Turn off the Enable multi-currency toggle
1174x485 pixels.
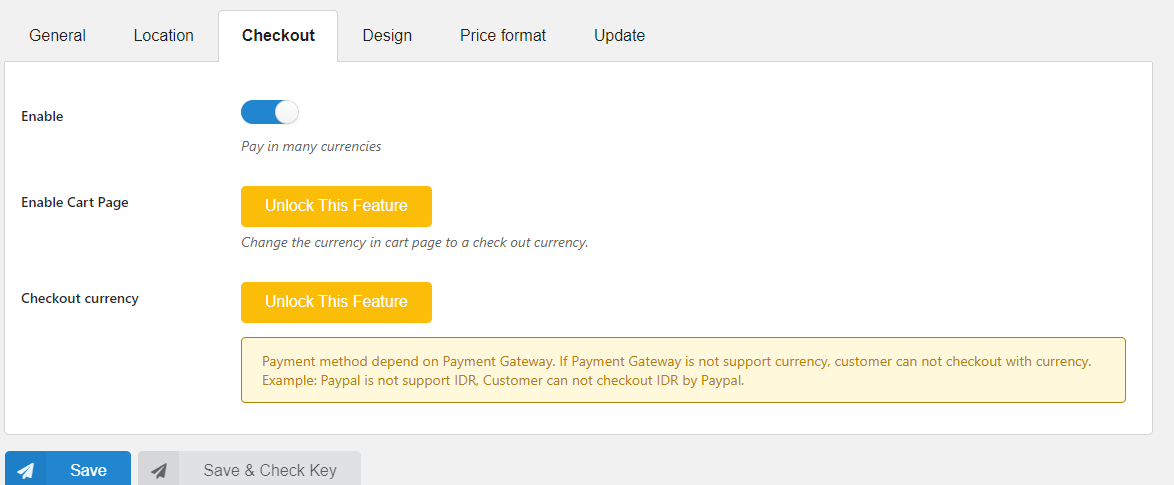[270, 112]
